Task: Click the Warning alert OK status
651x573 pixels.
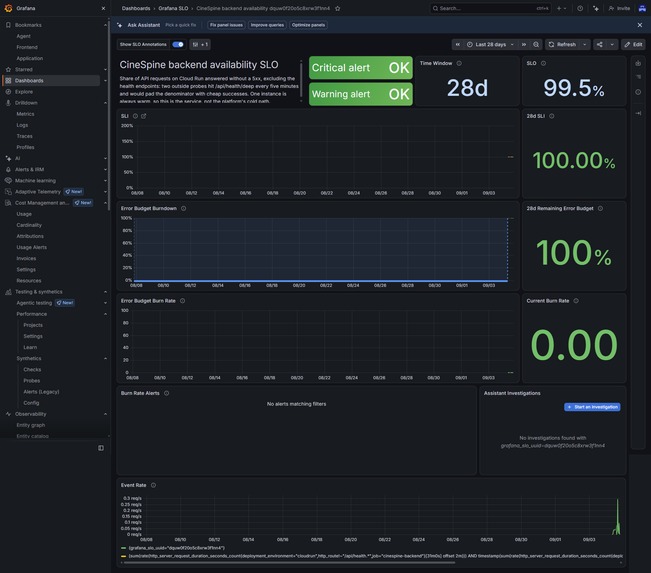Action: tap(361, 94)
